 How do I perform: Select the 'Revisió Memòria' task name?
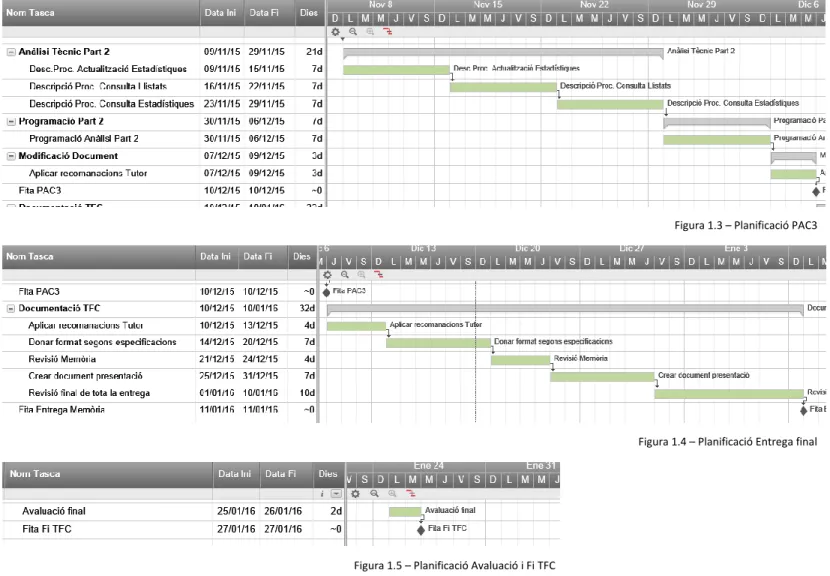click(x=62, y=359)
